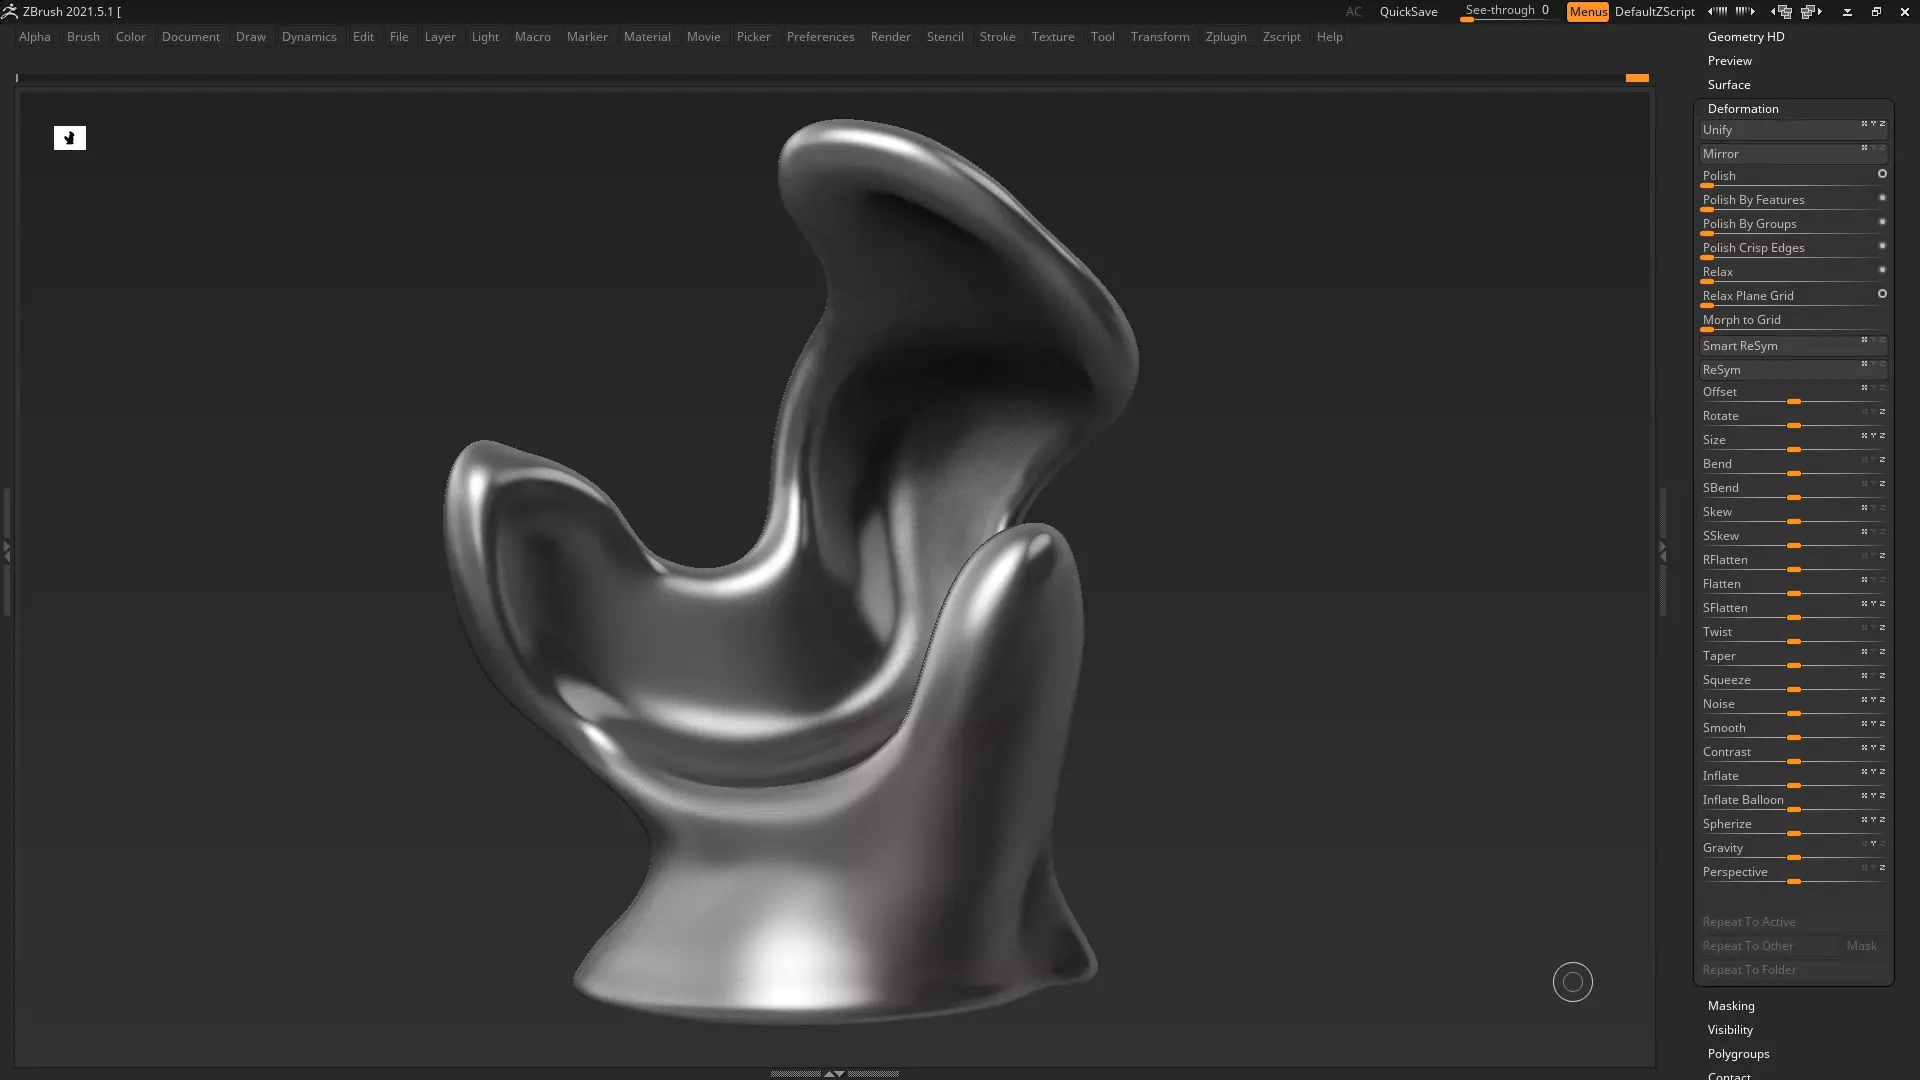Expand the Masking subpalette

pyautogui.click(x=1730, y=1006)
